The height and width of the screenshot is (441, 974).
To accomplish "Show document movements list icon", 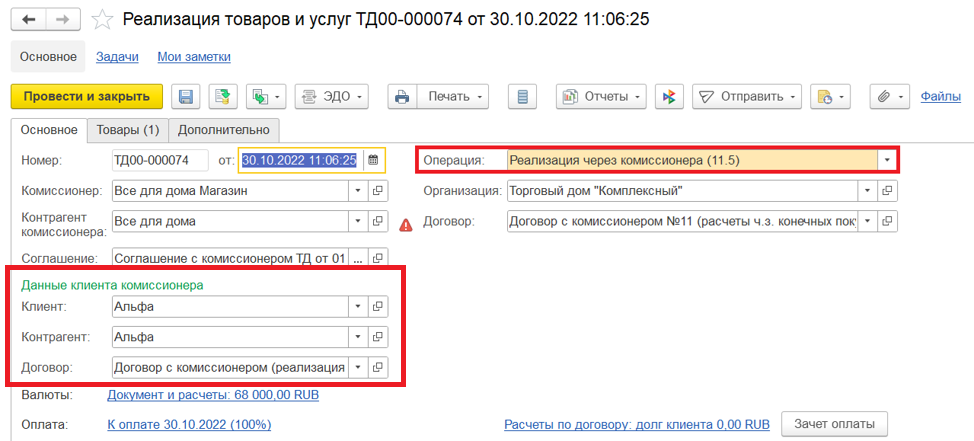I will click(x=522, y=96).
